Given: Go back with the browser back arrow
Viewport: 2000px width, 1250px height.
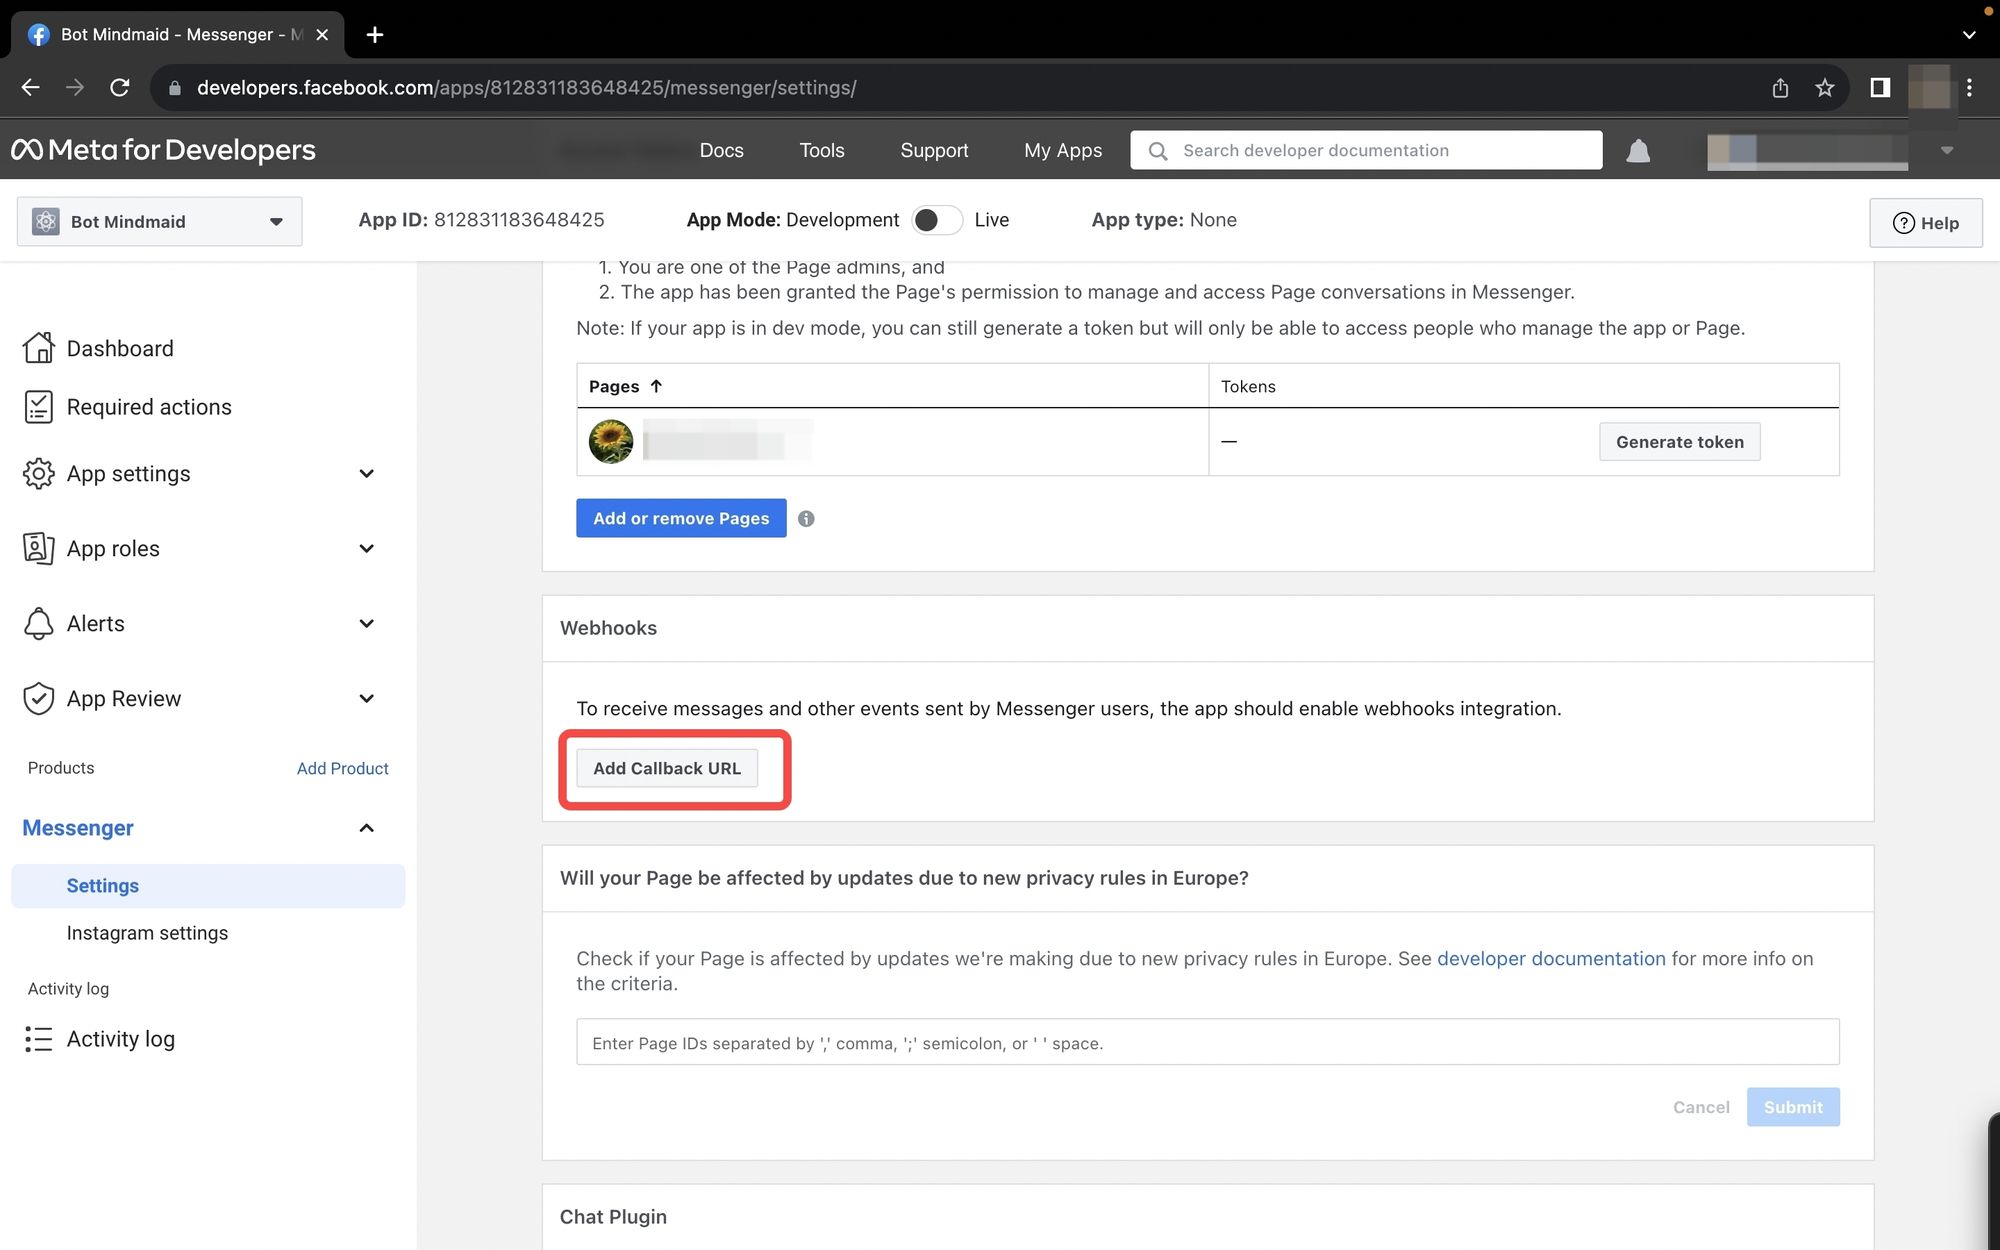Looking at the screenshot, I should pyautogui.click(x=30, y=88).
